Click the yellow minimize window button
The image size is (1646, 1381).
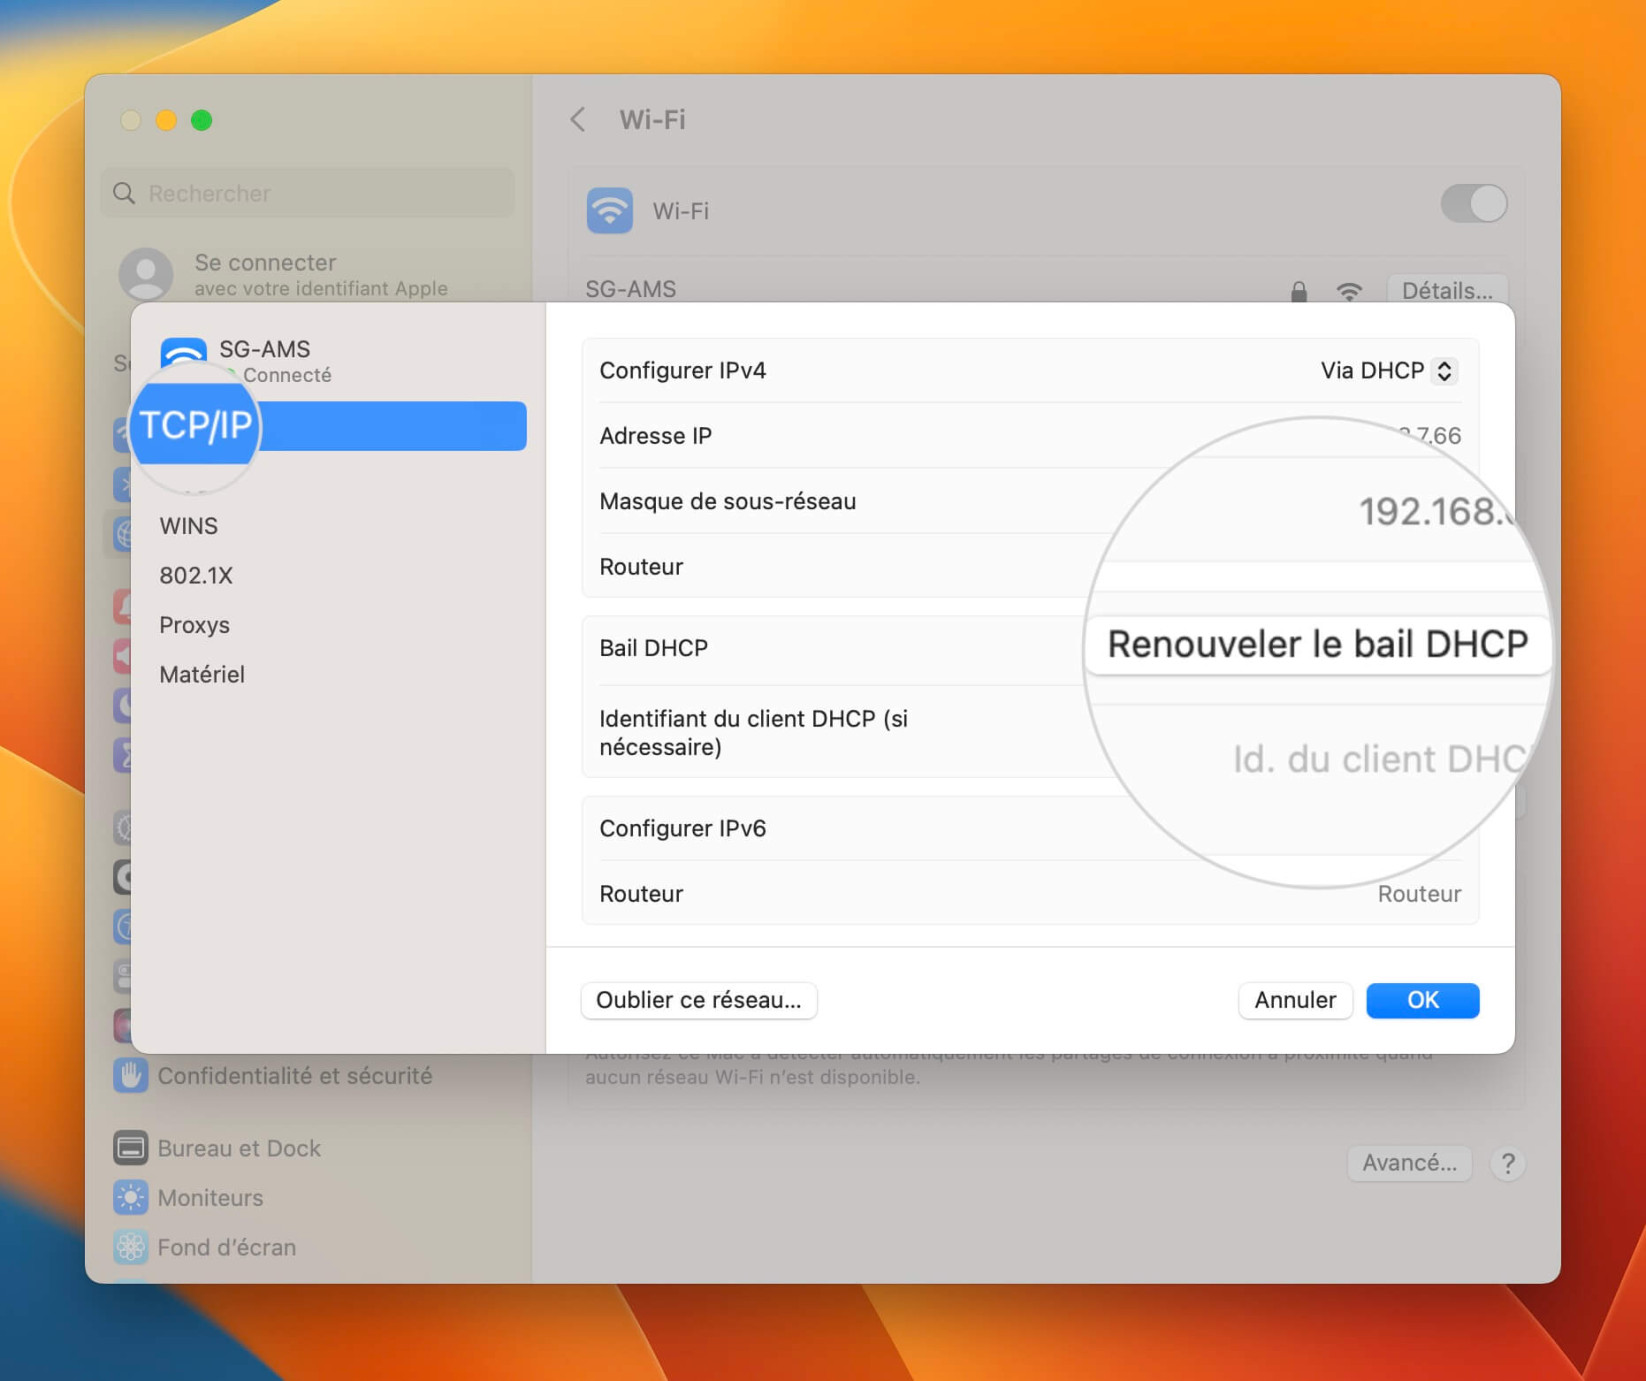tap(166, 120)
